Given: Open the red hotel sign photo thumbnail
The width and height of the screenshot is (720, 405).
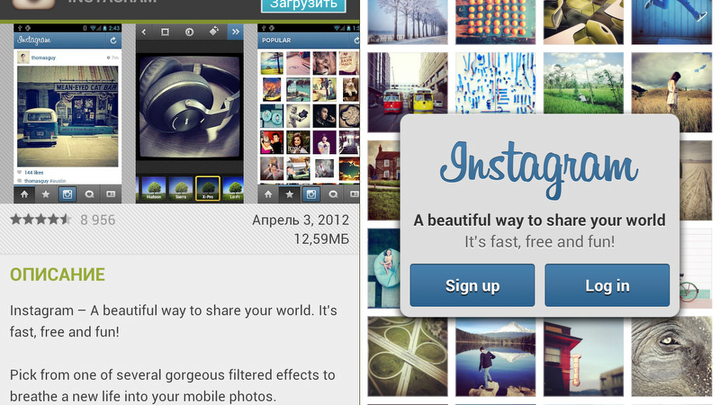Looking at the screenshot, I should [584, 357].
